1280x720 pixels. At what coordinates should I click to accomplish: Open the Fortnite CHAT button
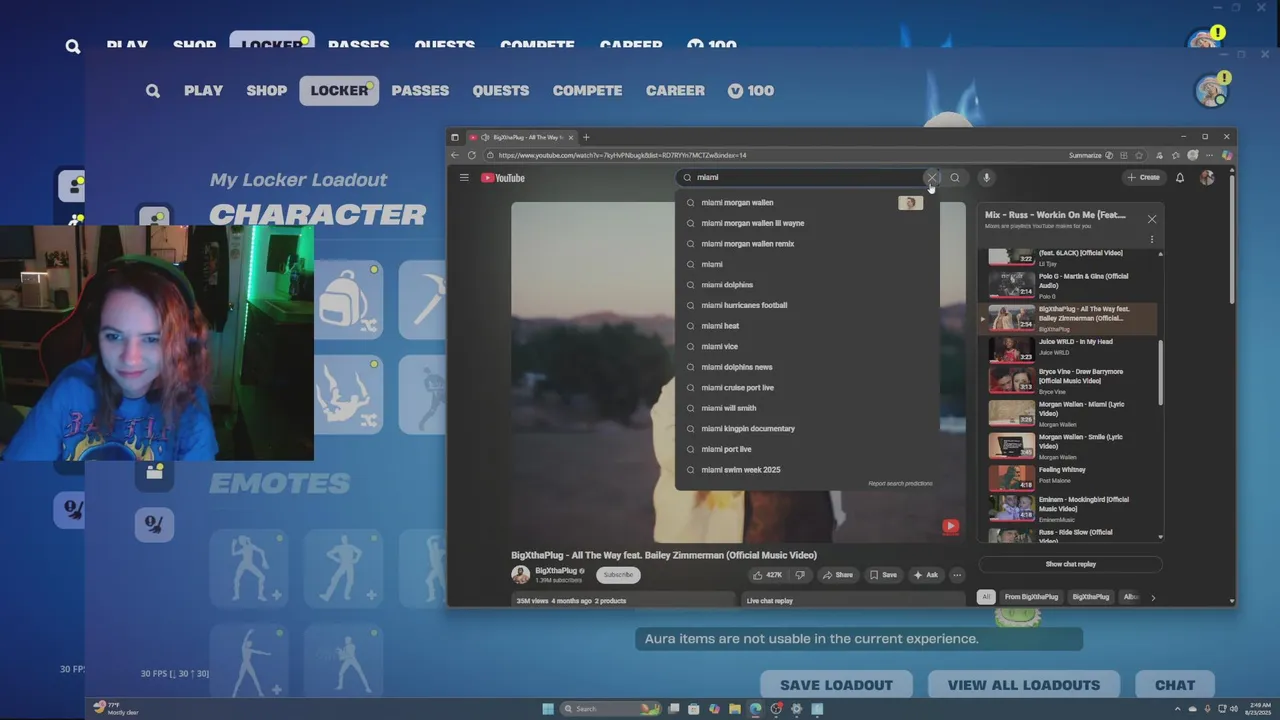pos(1175,685)
